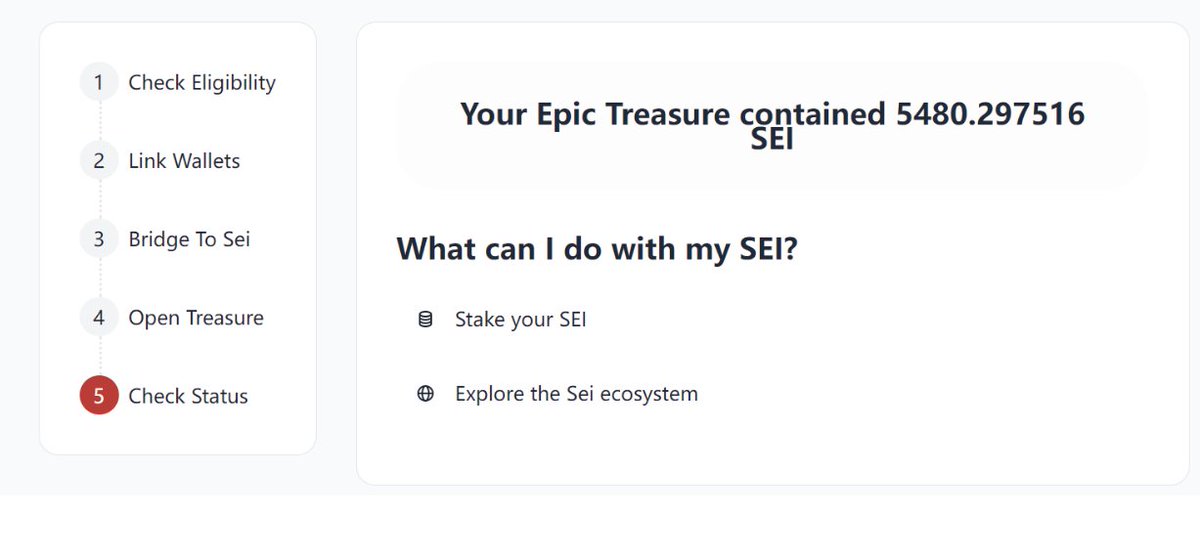Select the step 3 number circle
This screenshot has width=1200, height=557.
point(99,239)
